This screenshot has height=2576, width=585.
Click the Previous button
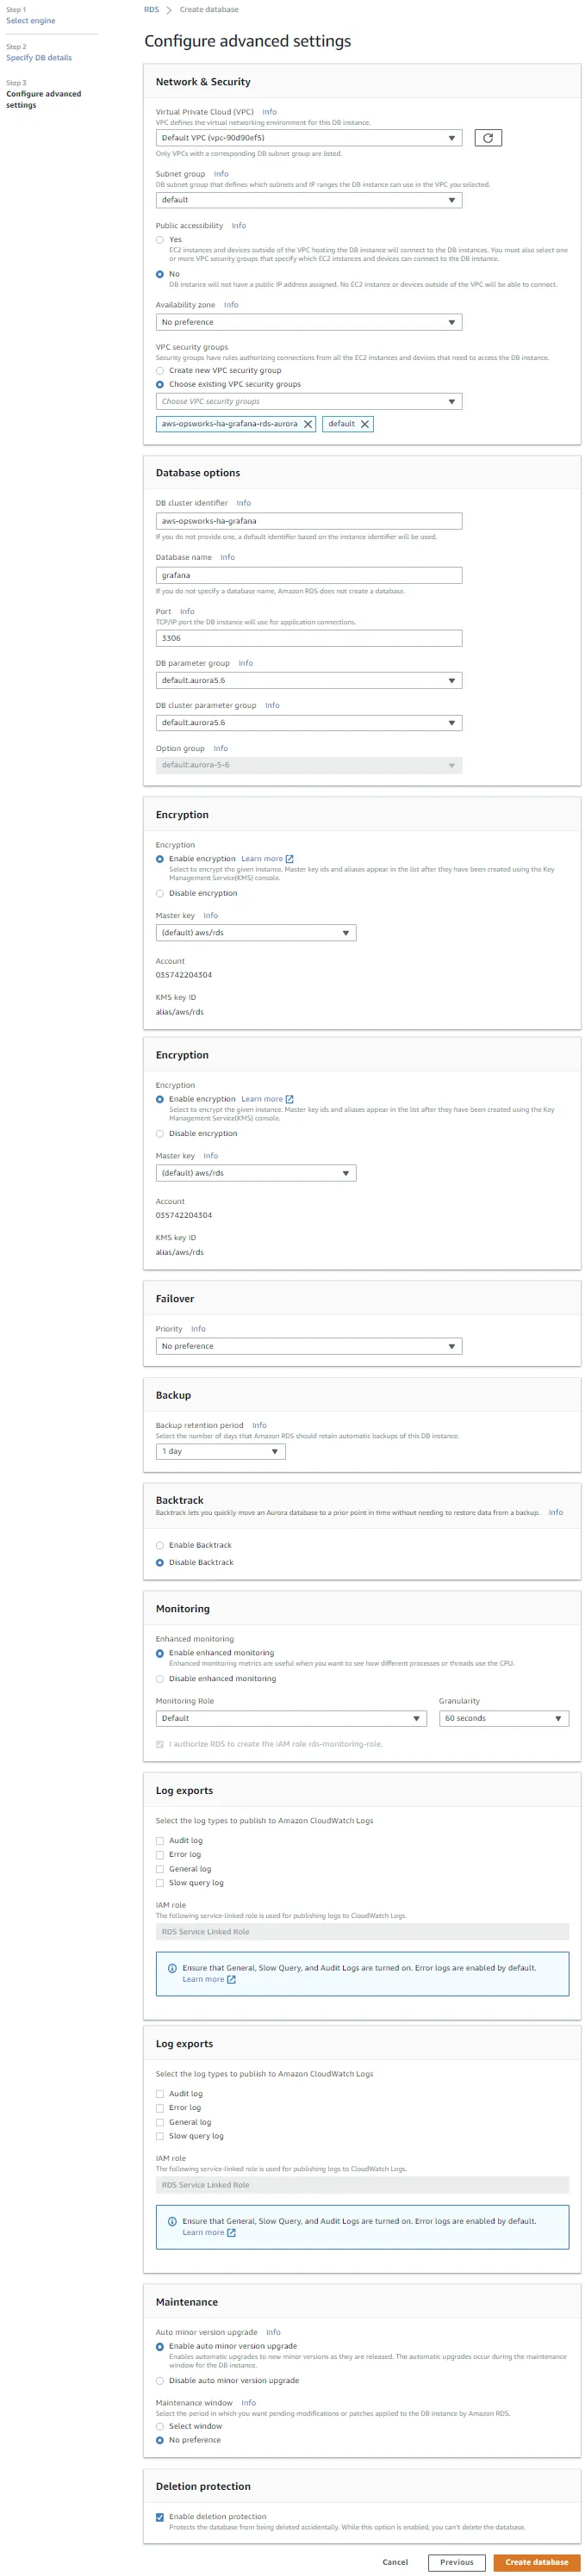[456, 2561]
